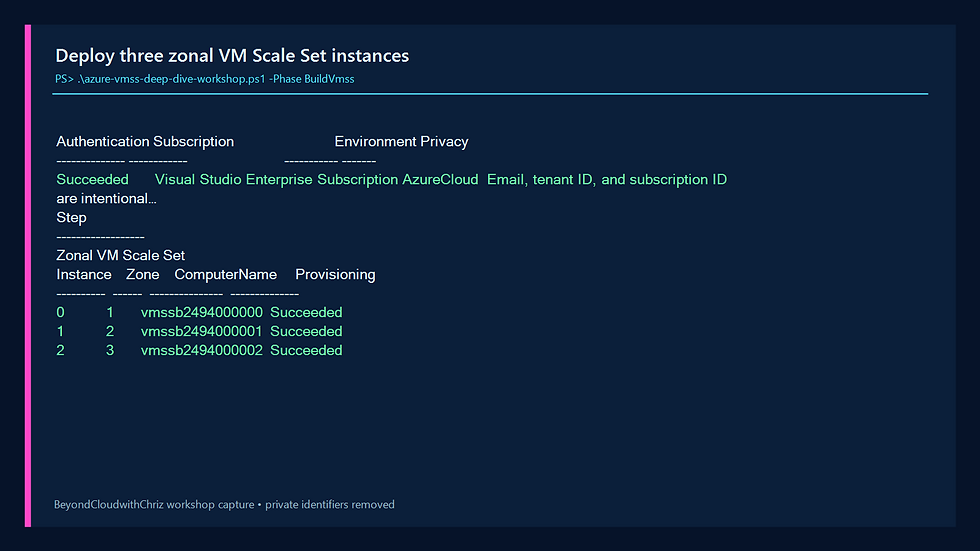Click 'Email, tenant ID, and subscription ID' text
The image size is (980, 551).
coord(607,179)
